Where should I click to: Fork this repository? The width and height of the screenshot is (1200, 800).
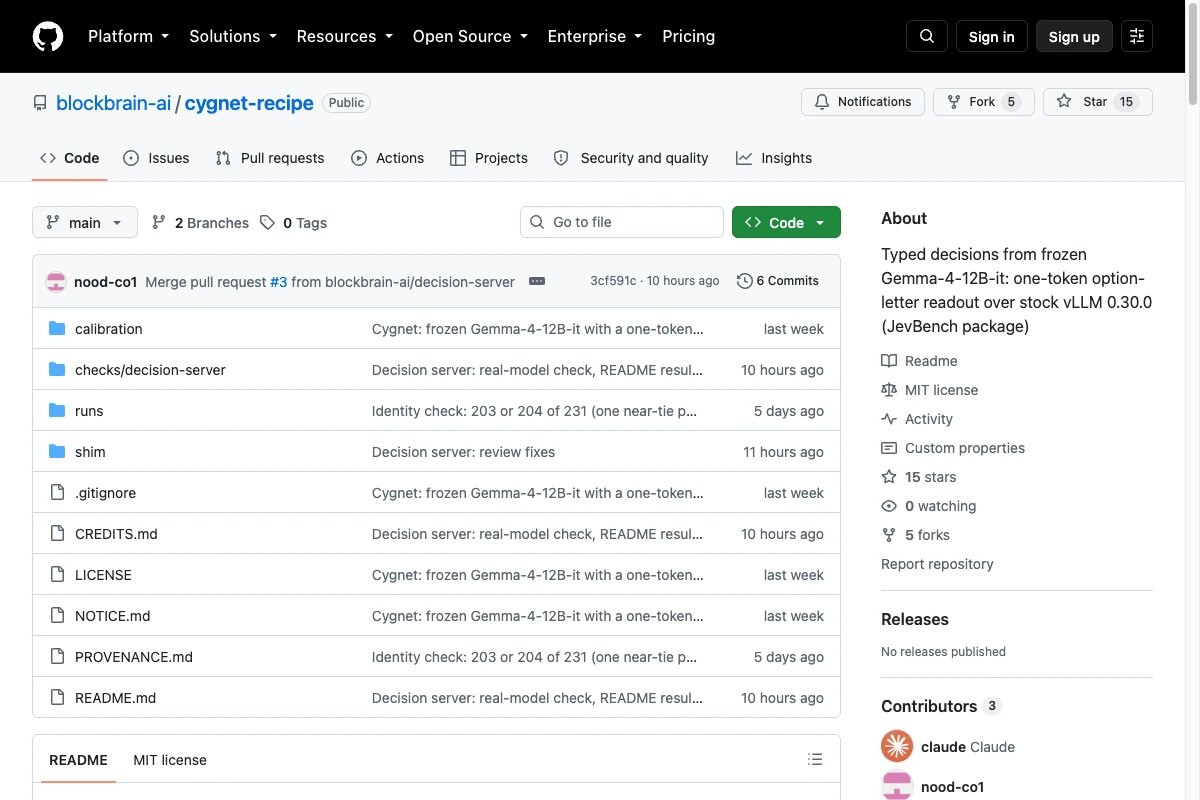(x=983, y=102)
